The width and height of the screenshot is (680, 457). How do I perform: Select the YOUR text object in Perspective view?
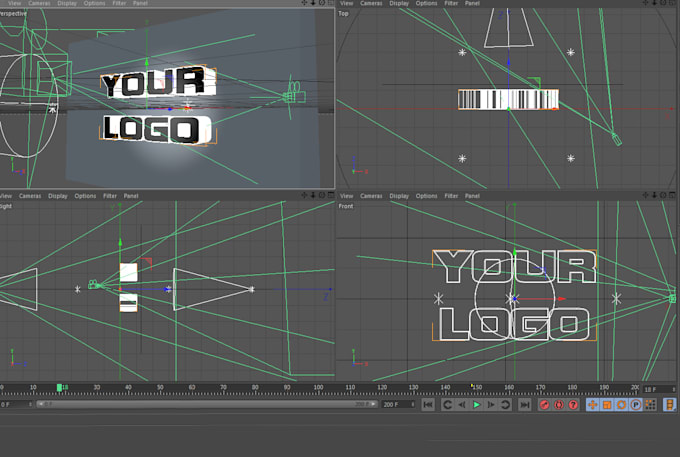pos(158,82)
